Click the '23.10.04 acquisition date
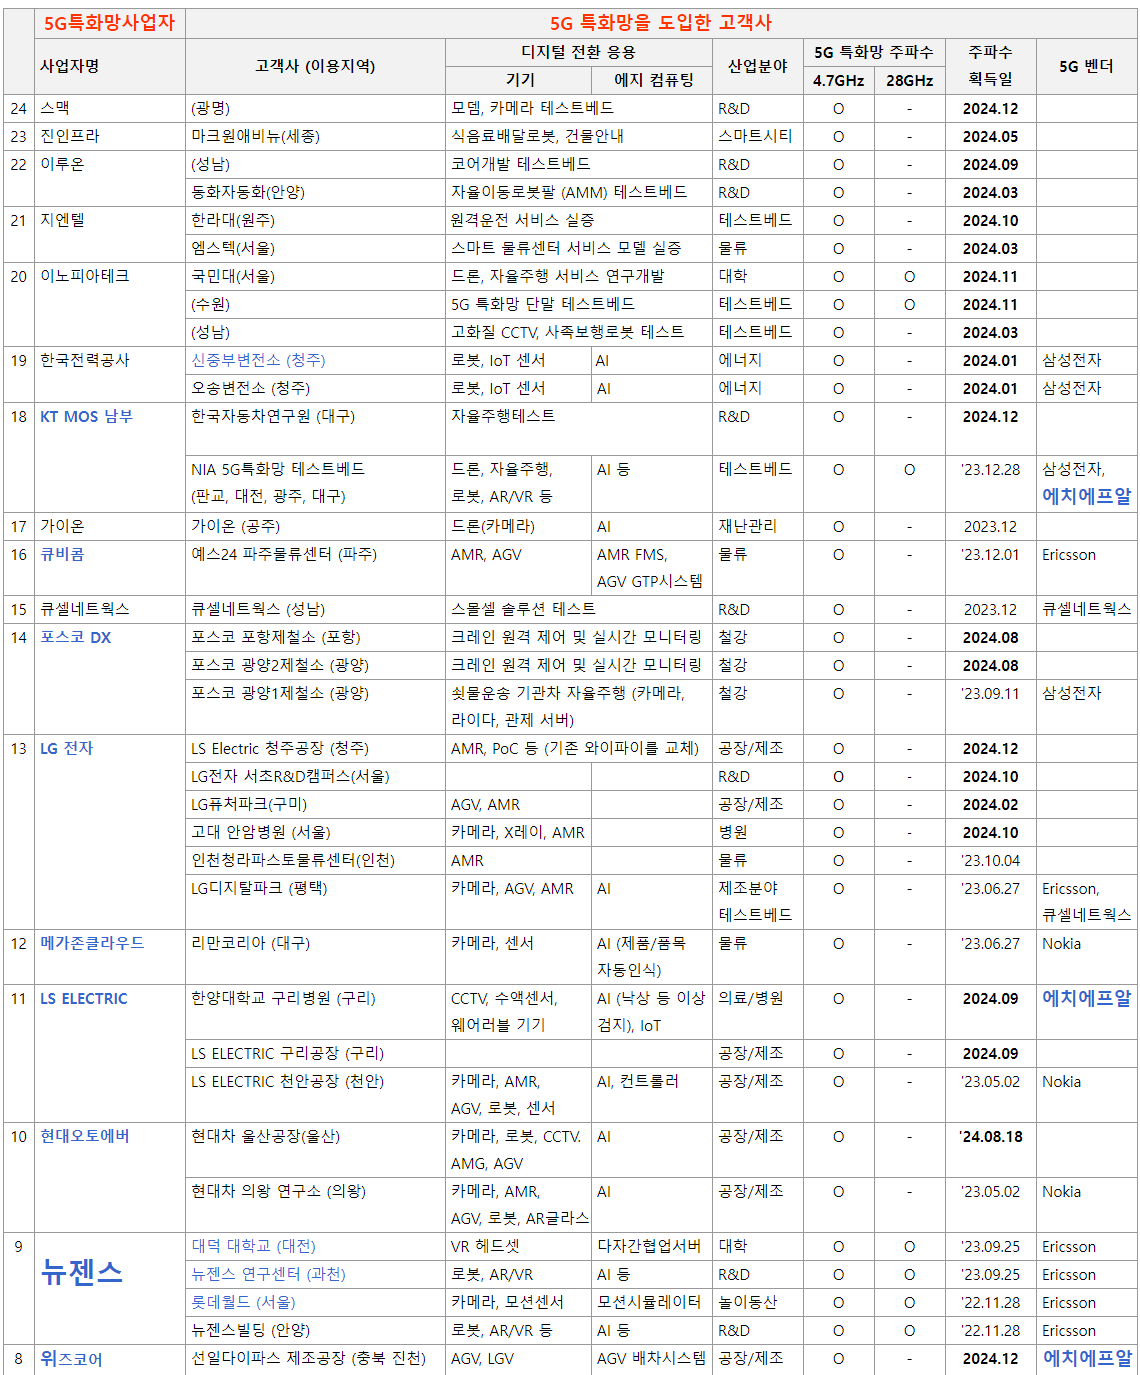 click(x=990, y=860)
